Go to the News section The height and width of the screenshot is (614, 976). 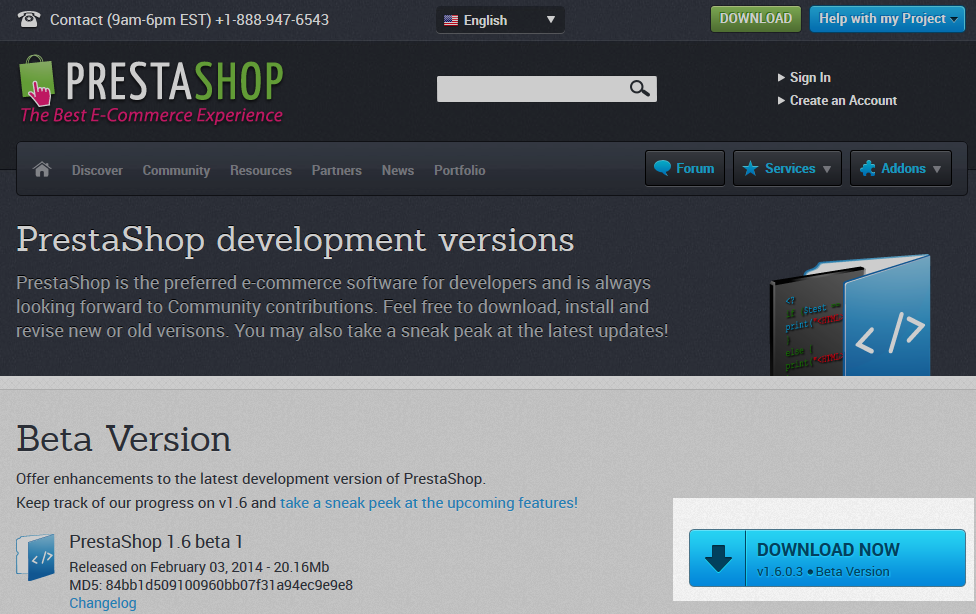[398, 170]
